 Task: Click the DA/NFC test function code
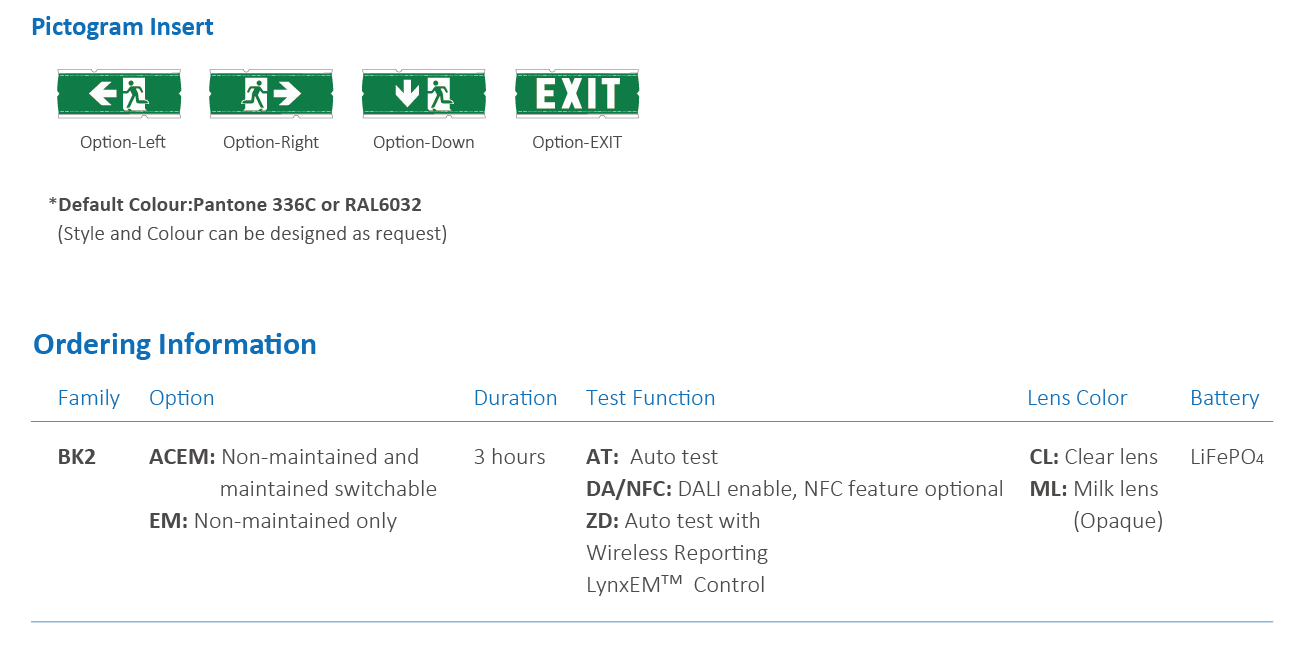pyautogui.click(x=629, y=489)
